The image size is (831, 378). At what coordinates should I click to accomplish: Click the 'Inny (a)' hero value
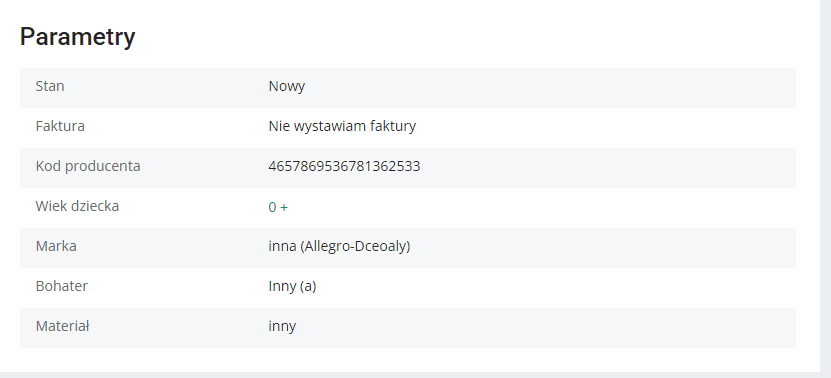pos(292,286)
